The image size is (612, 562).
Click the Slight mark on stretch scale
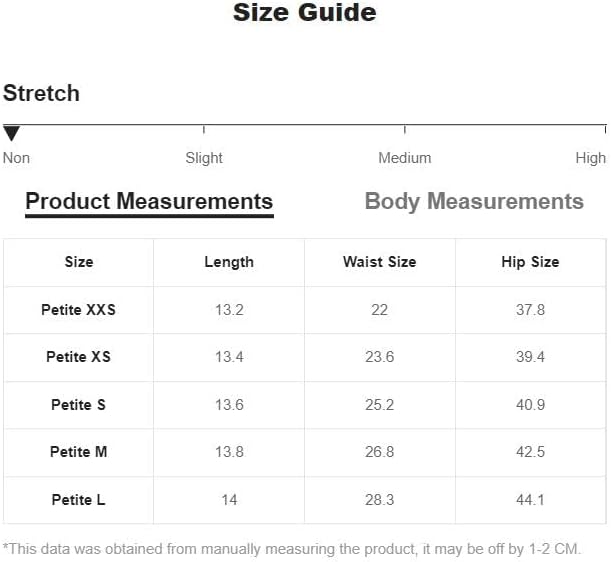click(x=204, y=158)
